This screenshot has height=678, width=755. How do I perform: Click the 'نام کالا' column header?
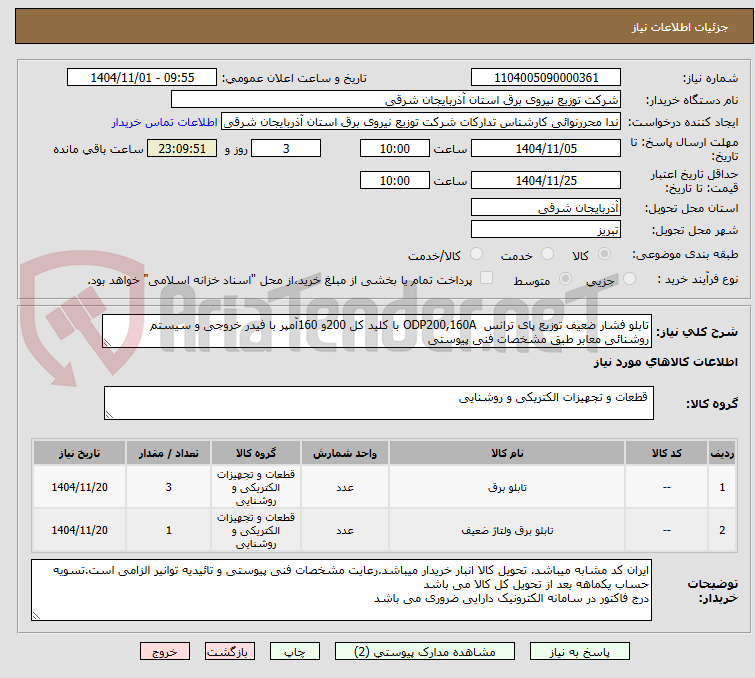(507, 453)
